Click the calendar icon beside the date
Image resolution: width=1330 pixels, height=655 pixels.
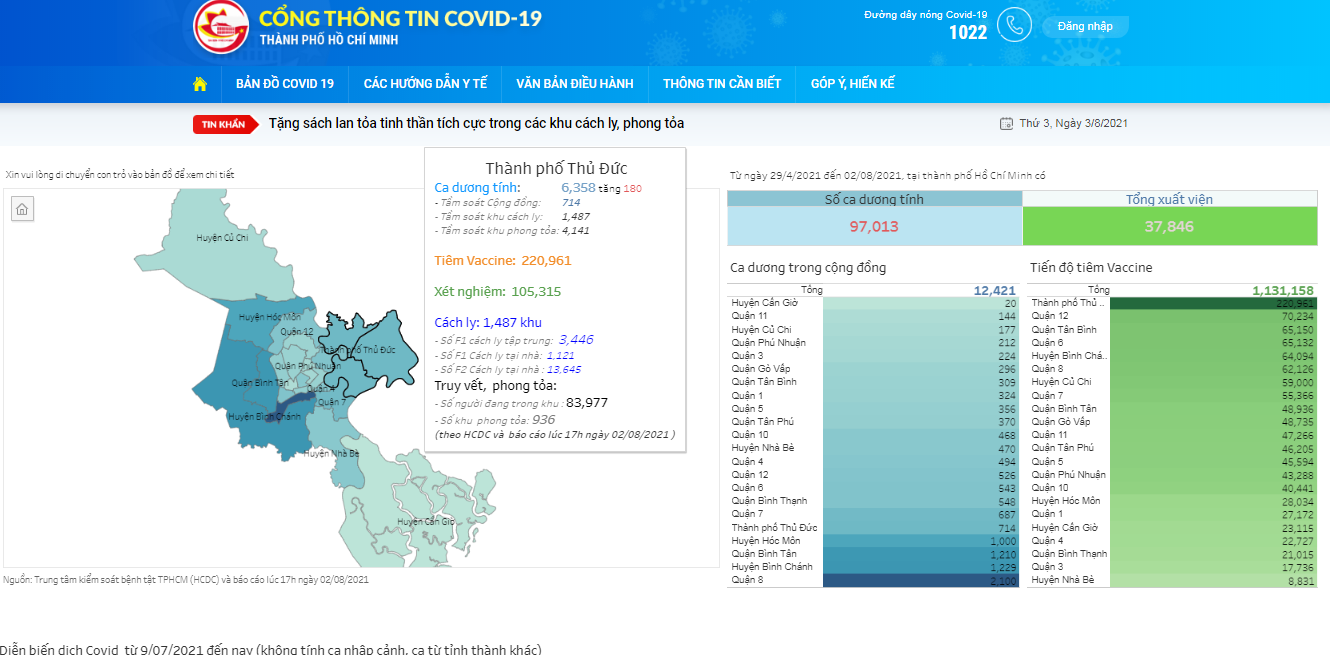(1006, 124)
